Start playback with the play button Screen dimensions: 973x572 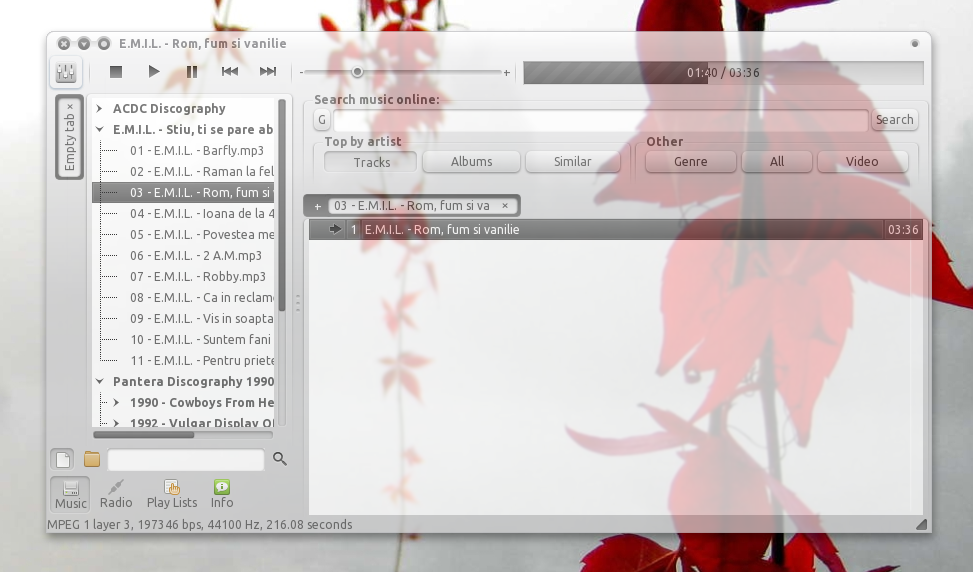(153, 72)
